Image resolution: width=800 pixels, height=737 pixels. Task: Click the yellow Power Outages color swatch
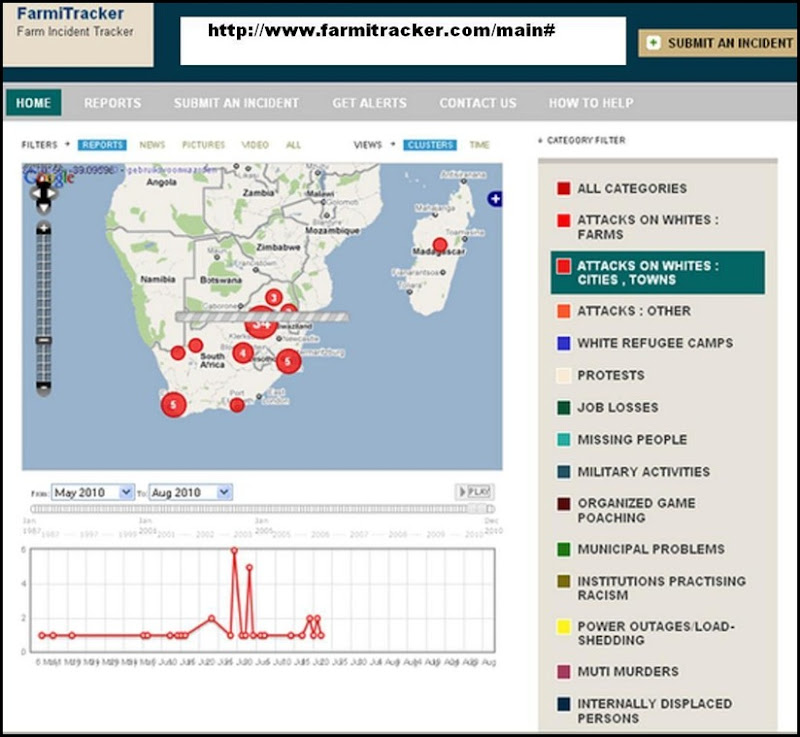click(x=564, y=628)
